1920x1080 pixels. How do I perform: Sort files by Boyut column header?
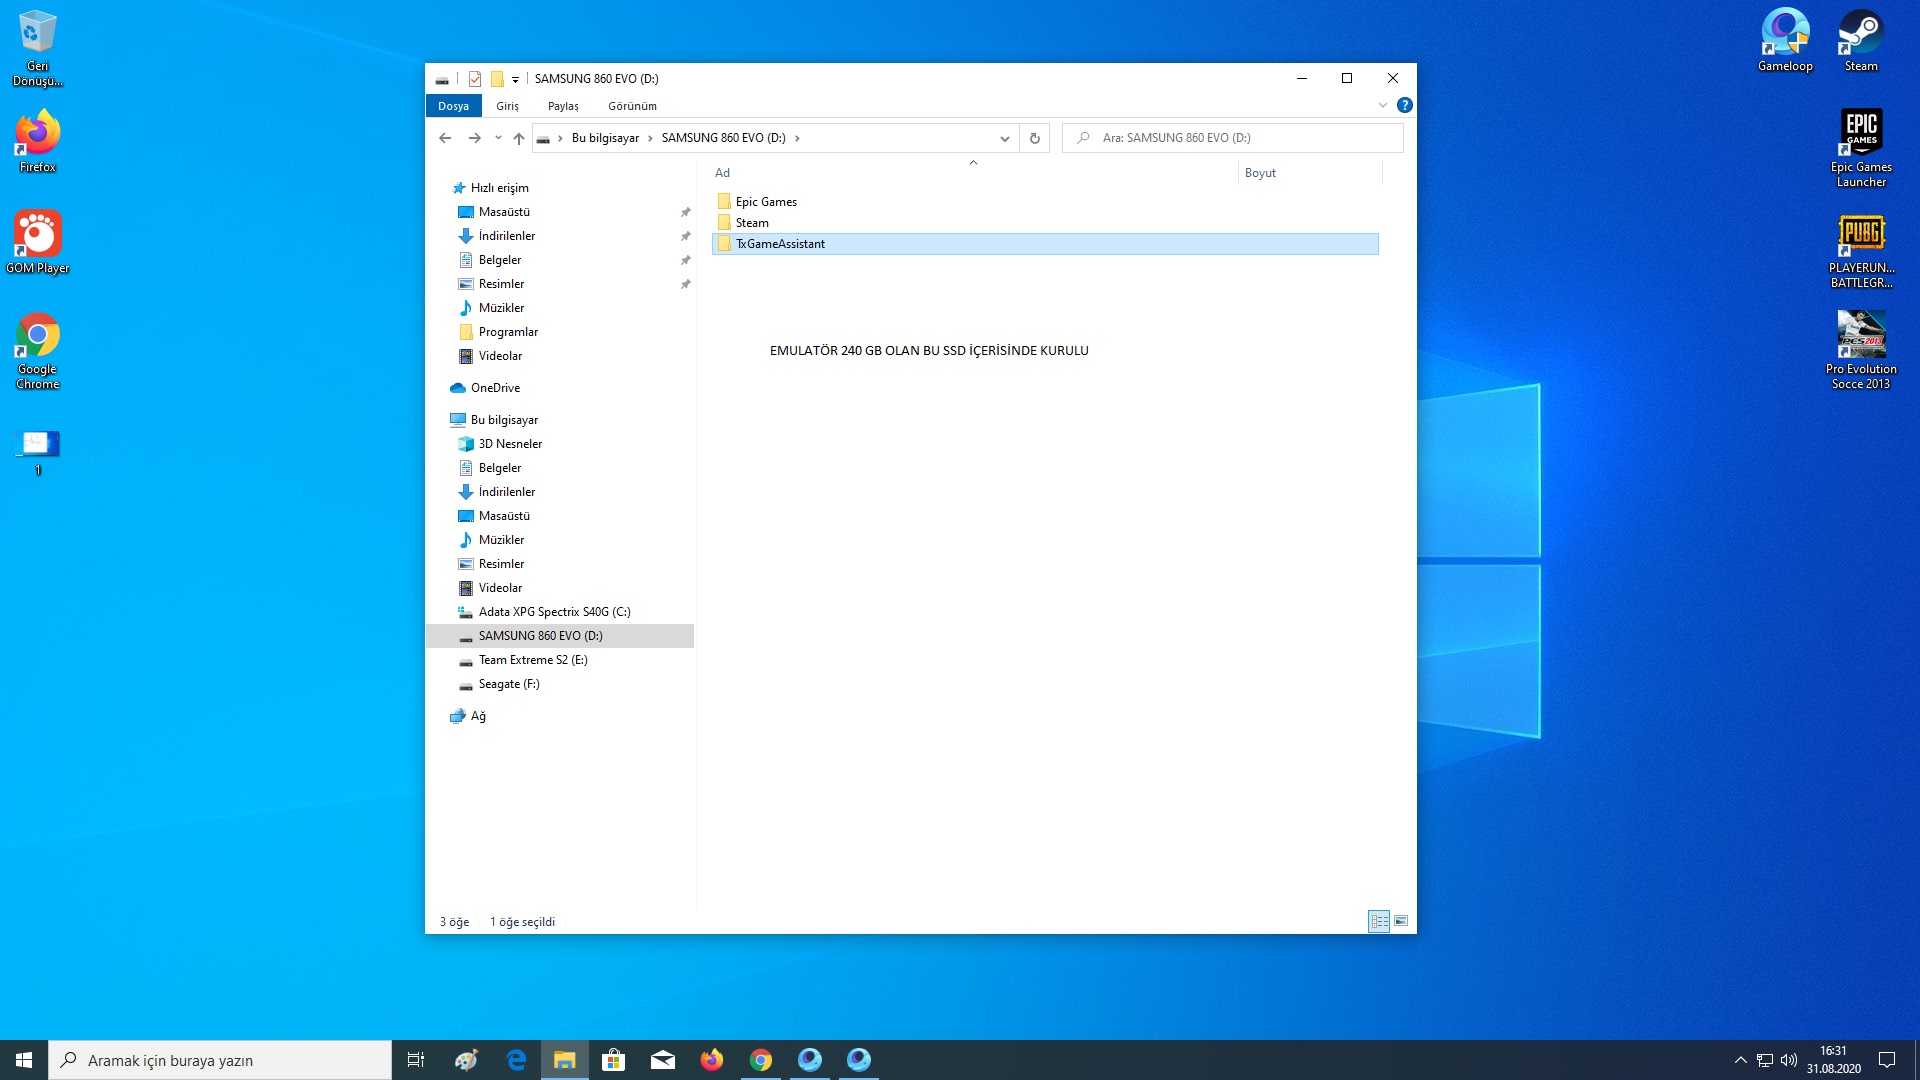pyautogui.click(x=1260, y=173)
